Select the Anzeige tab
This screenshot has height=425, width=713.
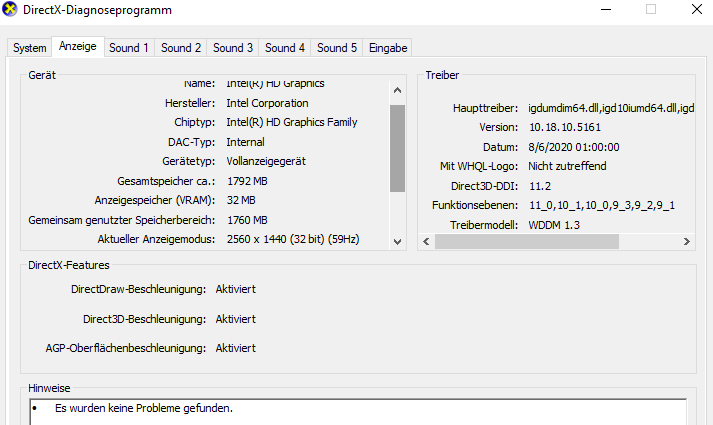pos(78,46)
